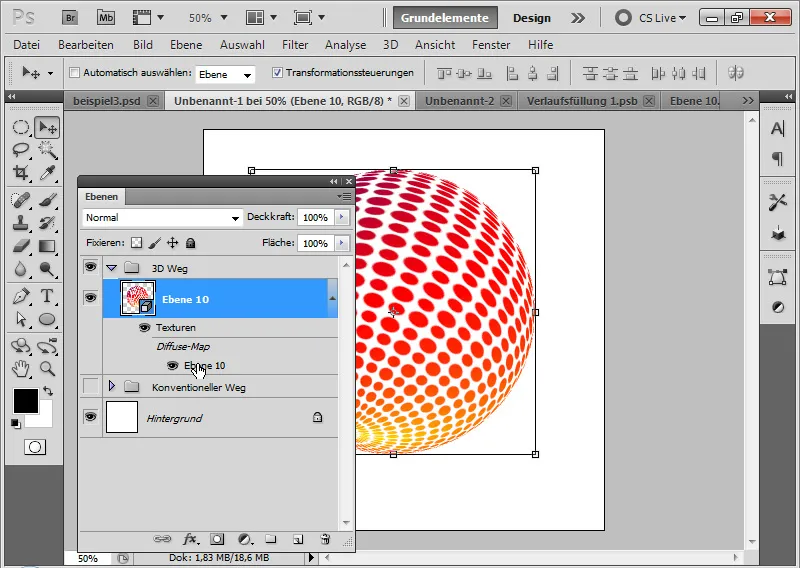Hide Texturen visibility eye
This screenshot has width=800, height=568.
(x=144, y=328)
